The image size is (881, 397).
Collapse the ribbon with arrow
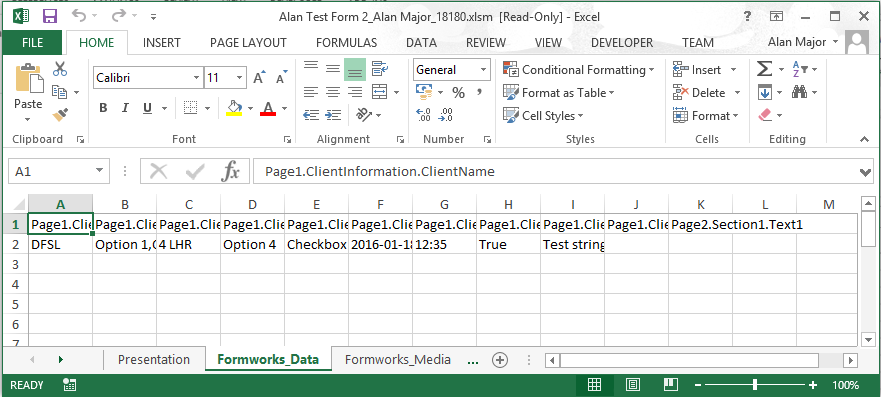(864, 139)
